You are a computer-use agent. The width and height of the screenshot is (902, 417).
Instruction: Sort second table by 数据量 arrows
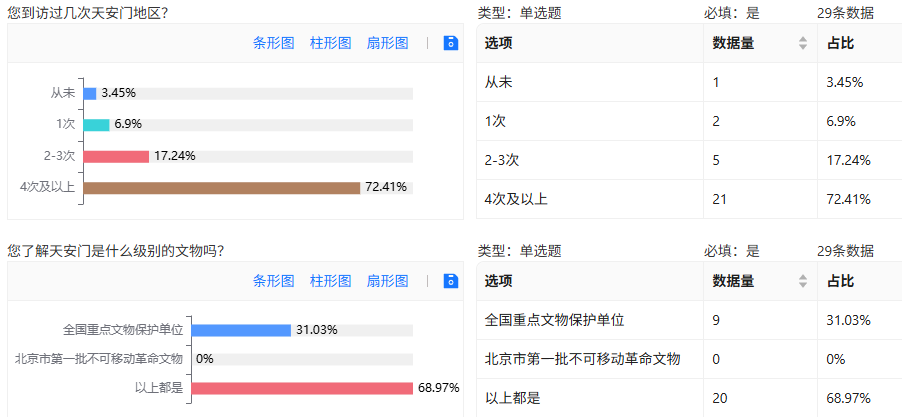802,281
